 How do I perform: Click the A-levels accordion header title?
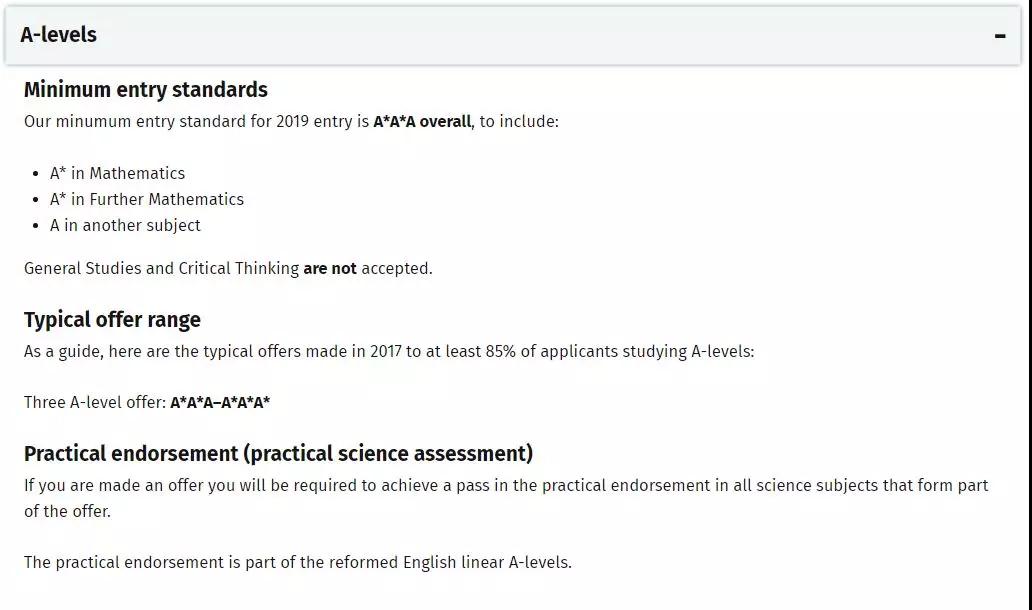pyautogui.click(x=59, y=34)
